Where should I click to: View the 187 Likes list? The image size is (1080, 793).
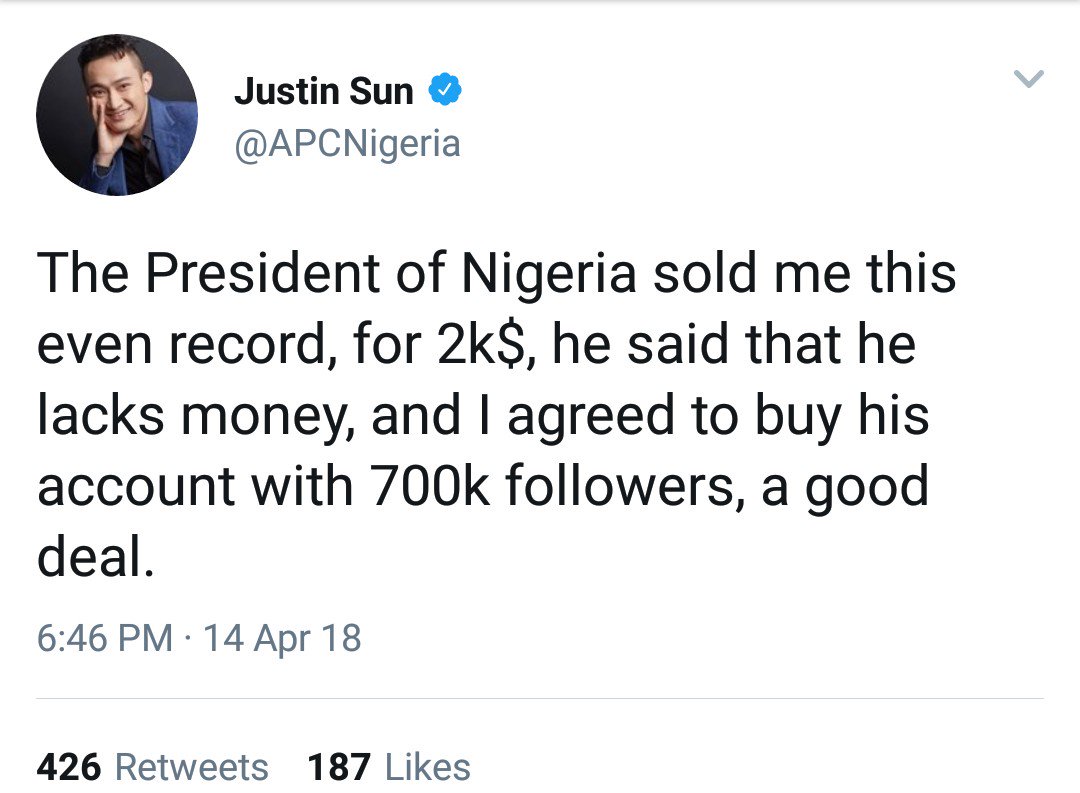389,767
